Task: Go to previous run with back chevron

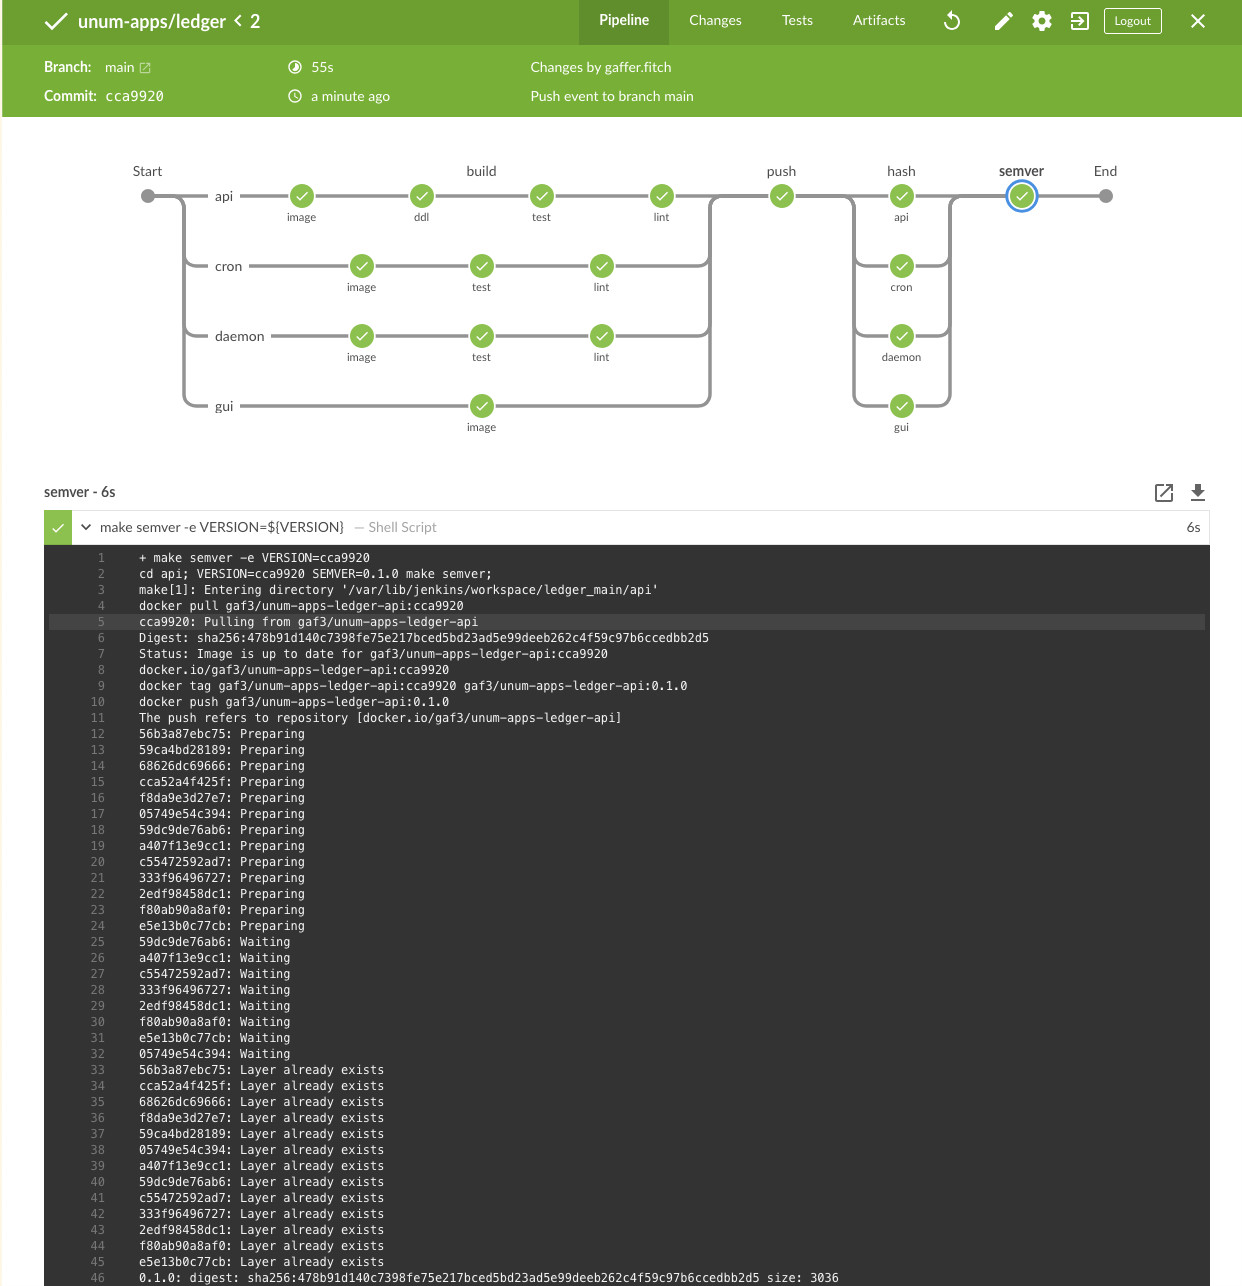Action: point(238,21)
